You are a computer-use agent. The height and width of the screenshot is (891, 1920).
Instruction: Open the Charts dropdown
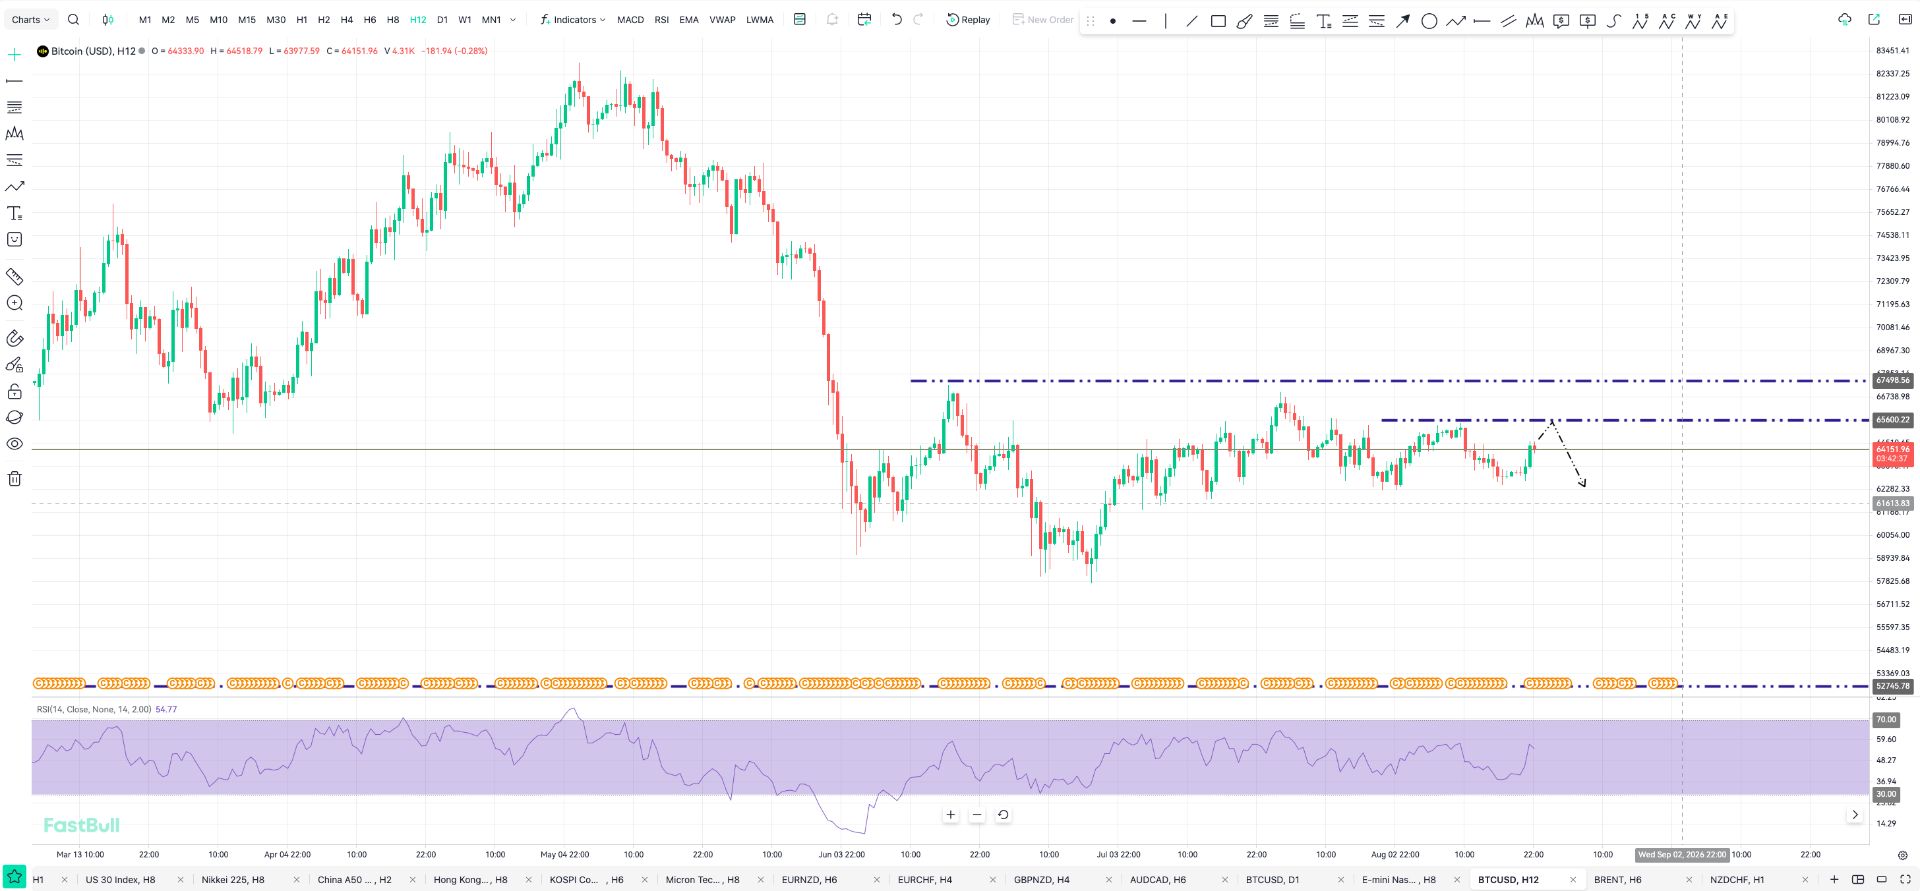(30, 20)
